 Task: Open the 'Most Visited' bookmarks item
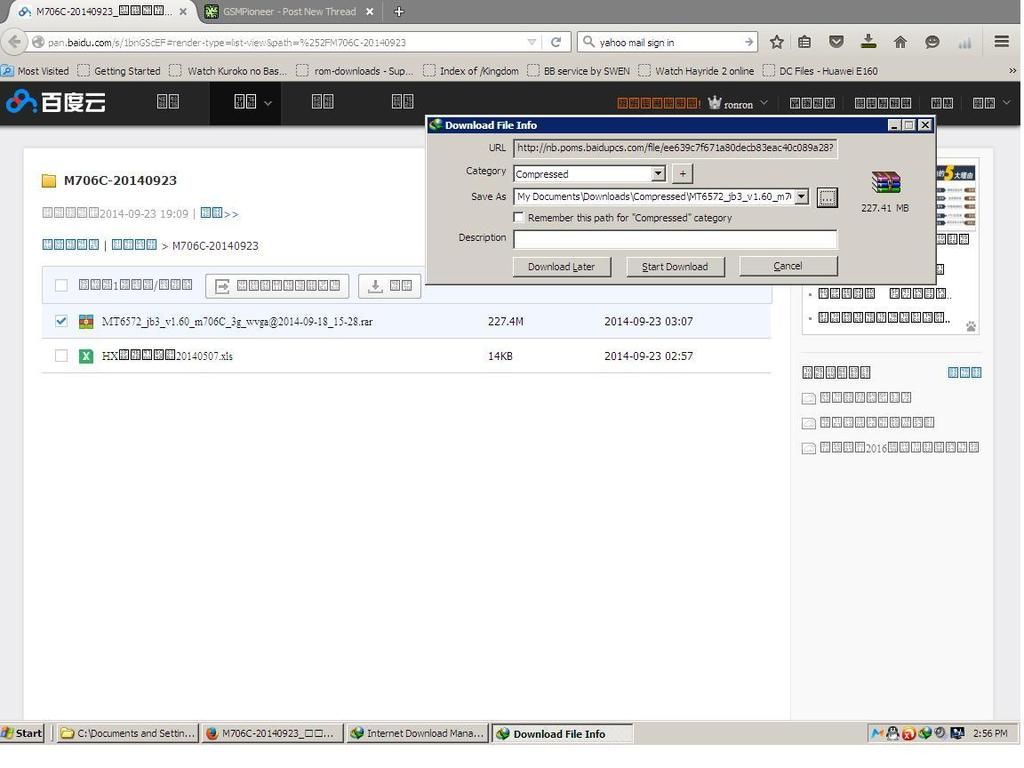coord(36,71)
